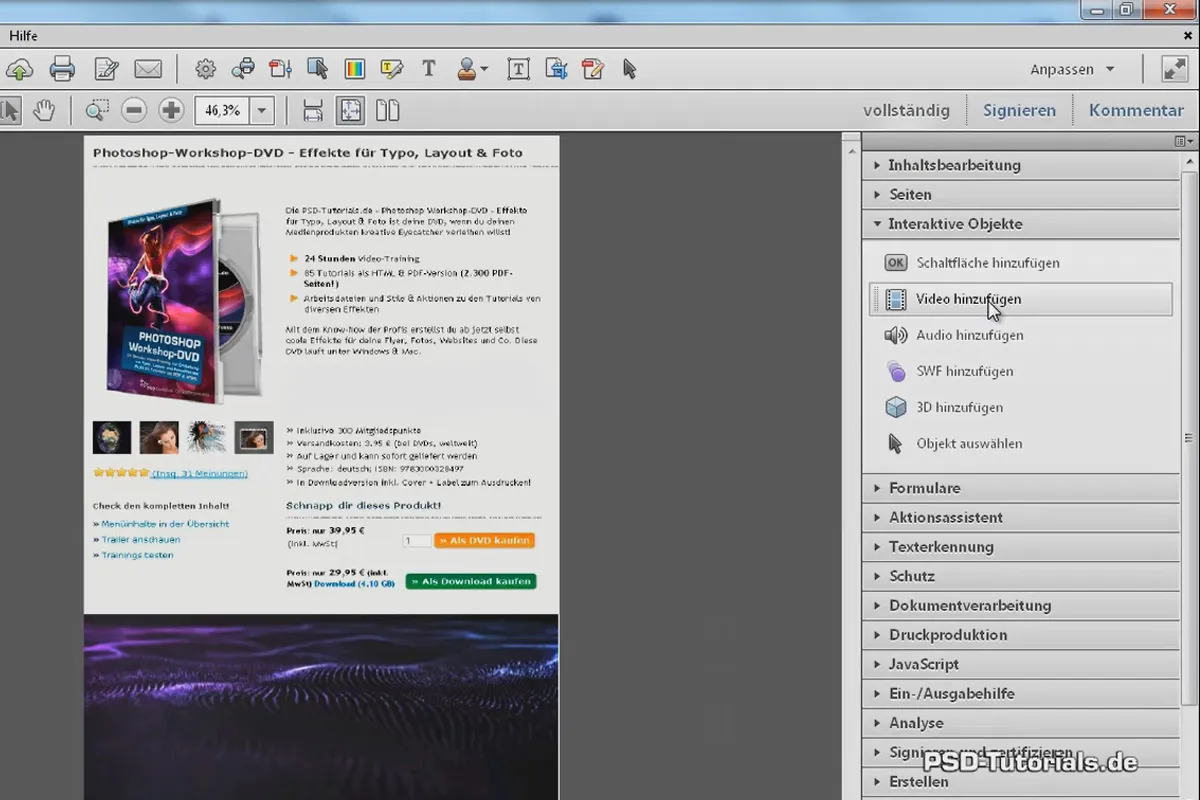Click the zoom in plus button

171,110
